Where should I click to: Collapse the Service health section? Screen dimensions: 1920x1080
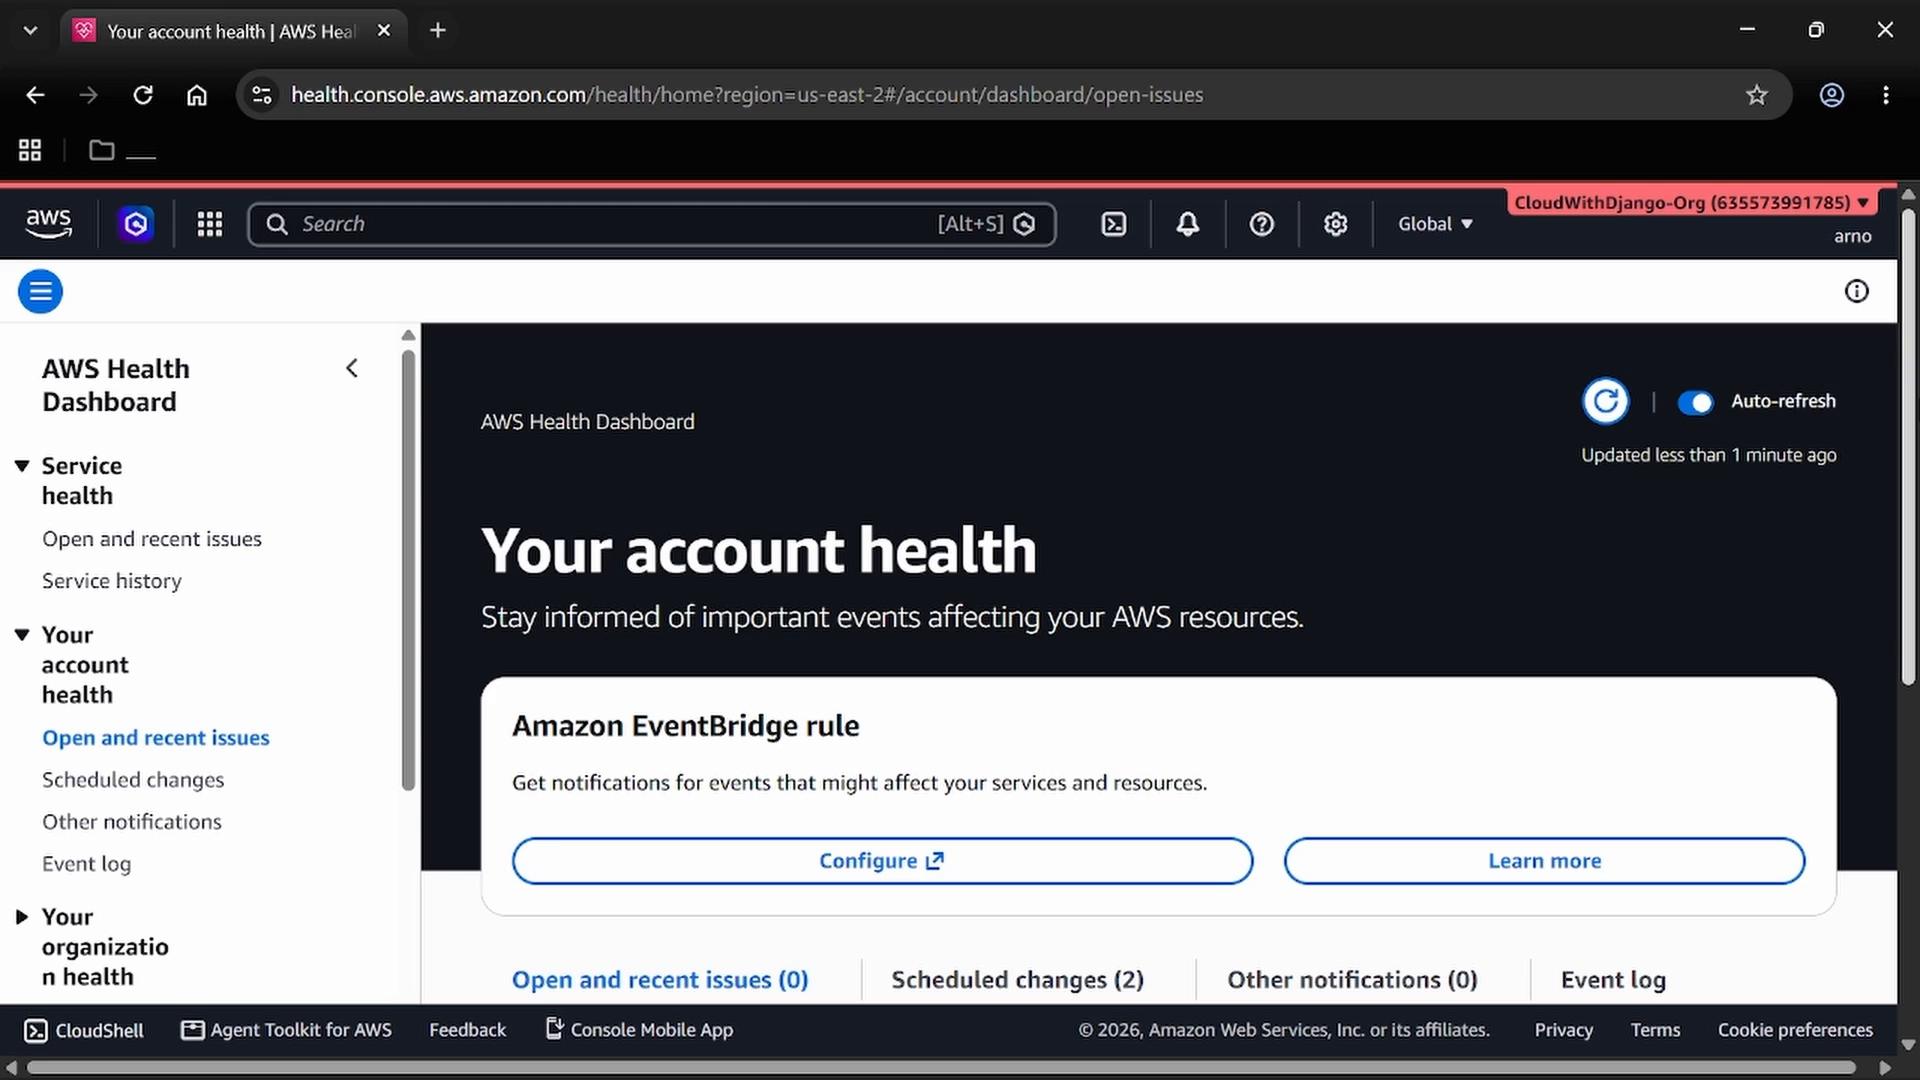pyautogui.click(x=22, y=466)
